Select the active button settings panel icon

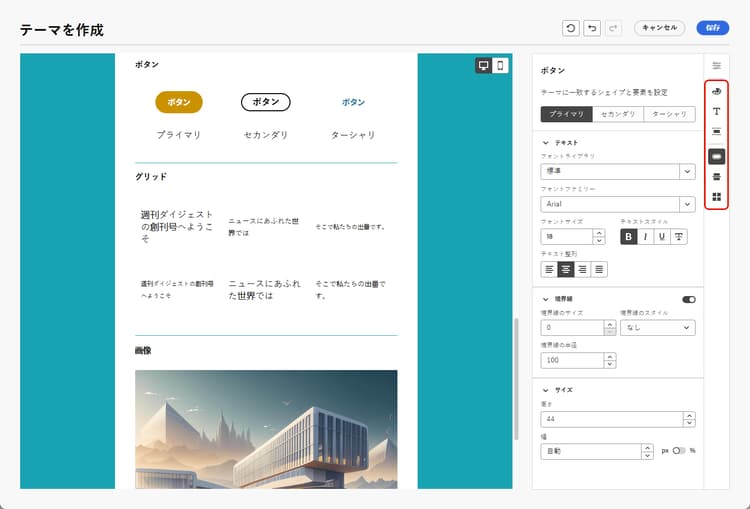[x=716, y=156]
